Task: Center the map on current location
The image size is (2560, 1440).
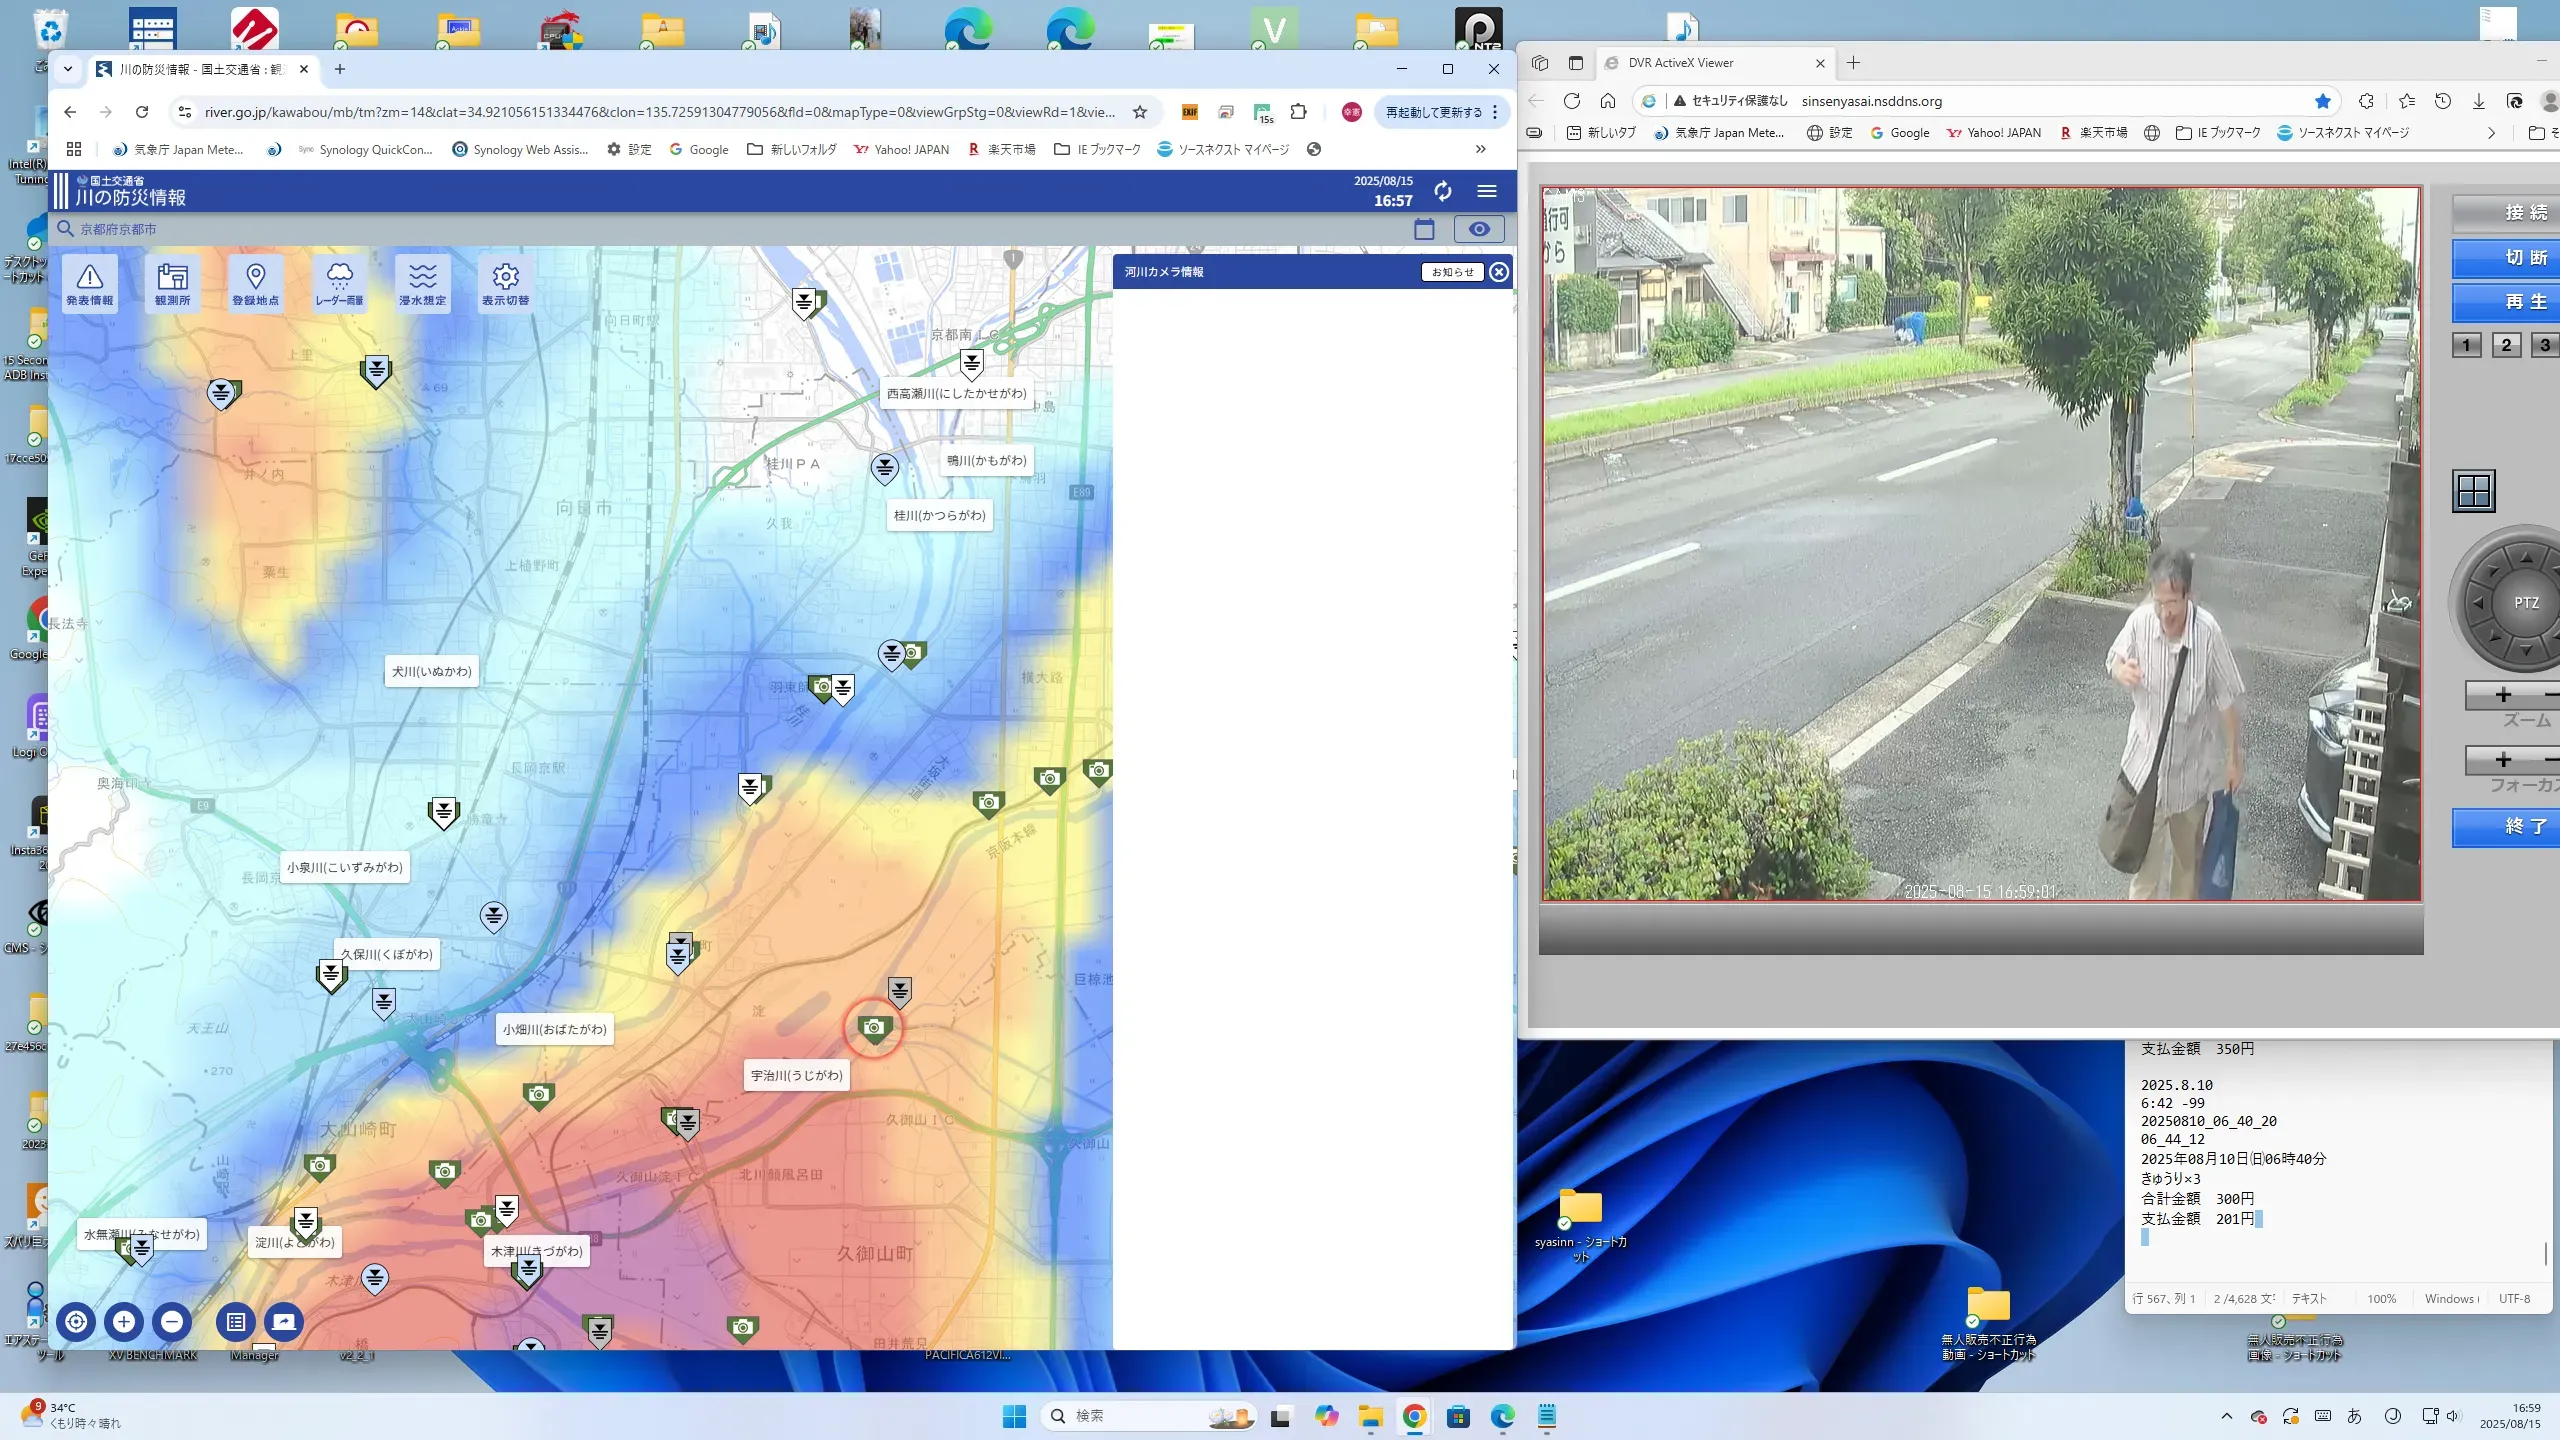Action: (x=76, y=1322)
